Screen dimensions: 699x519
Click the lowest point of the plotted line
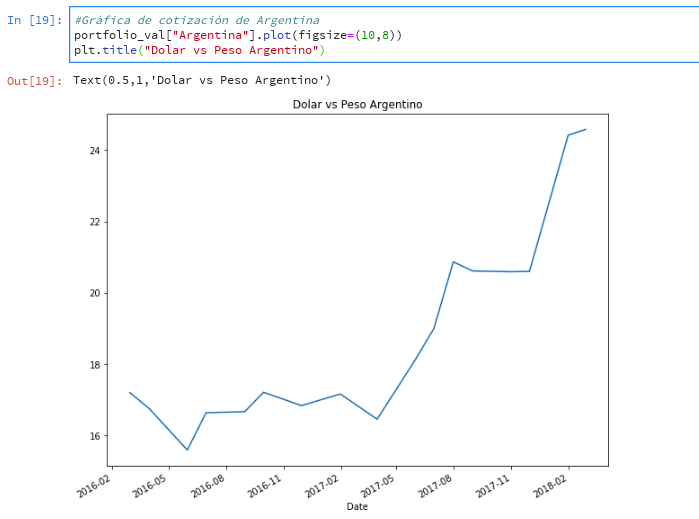click(187, 450)
